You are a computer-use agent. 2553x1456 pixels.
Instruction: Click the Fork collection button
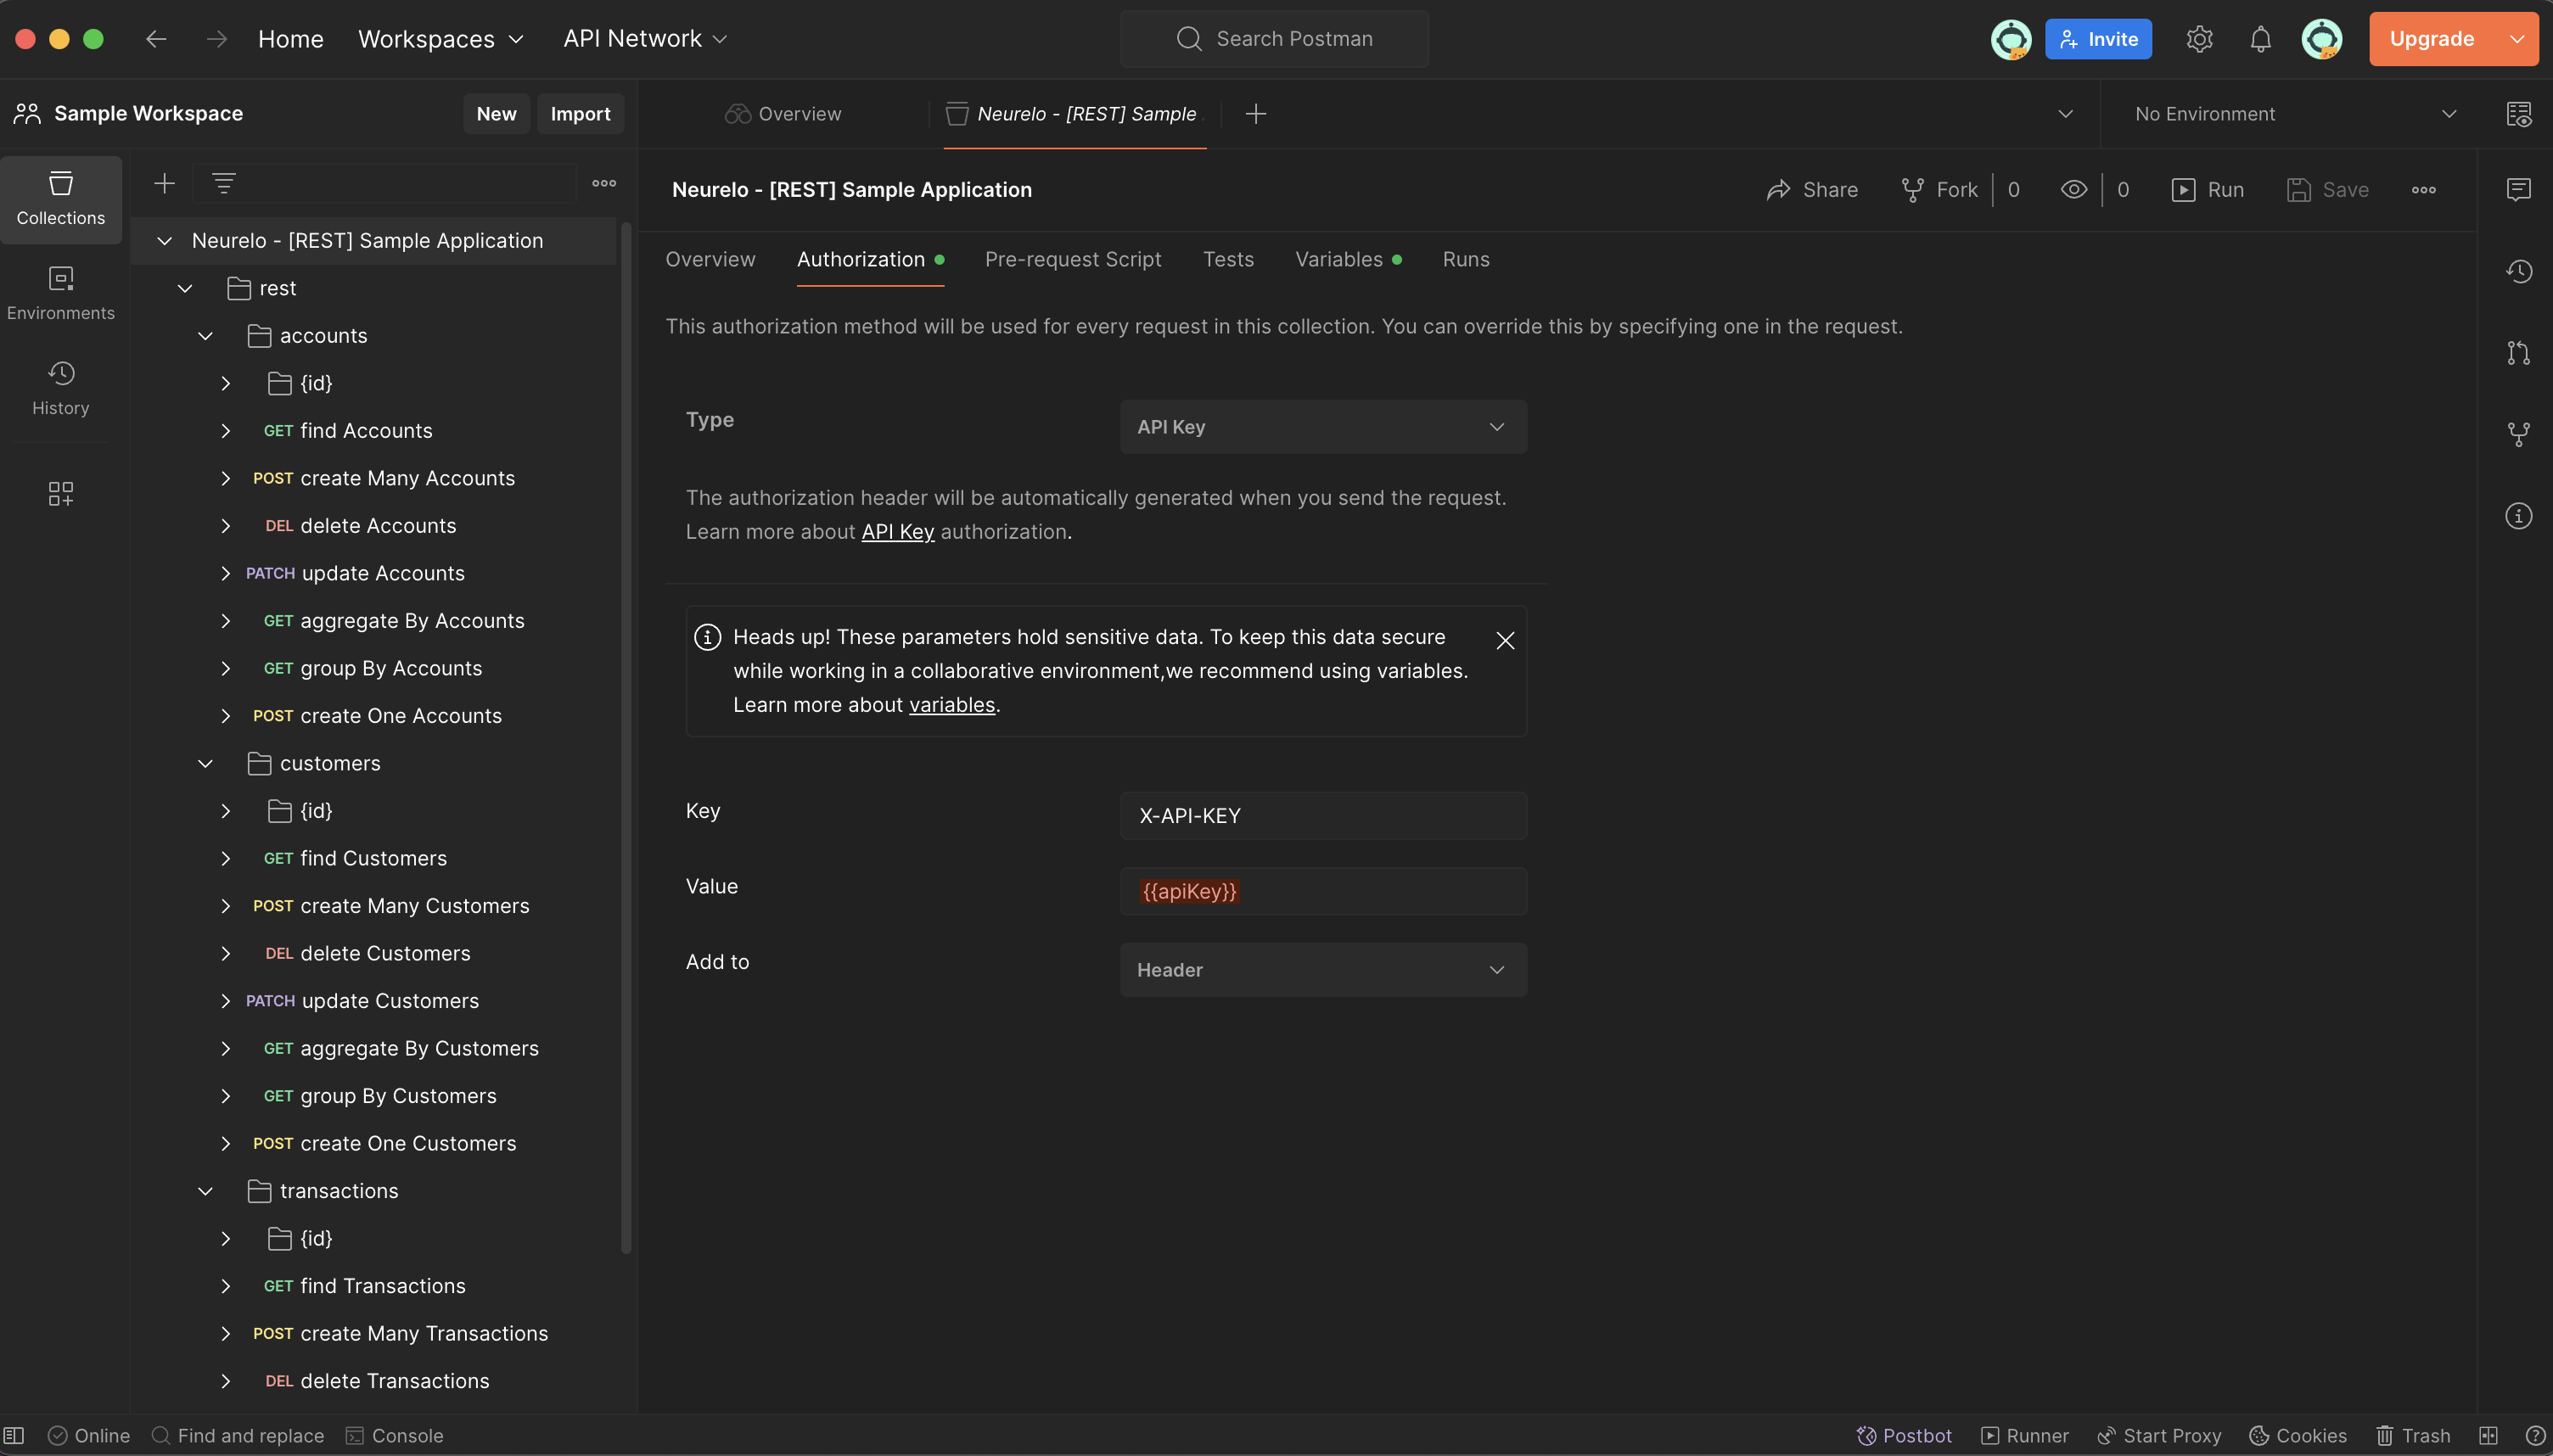point(1939,190)
